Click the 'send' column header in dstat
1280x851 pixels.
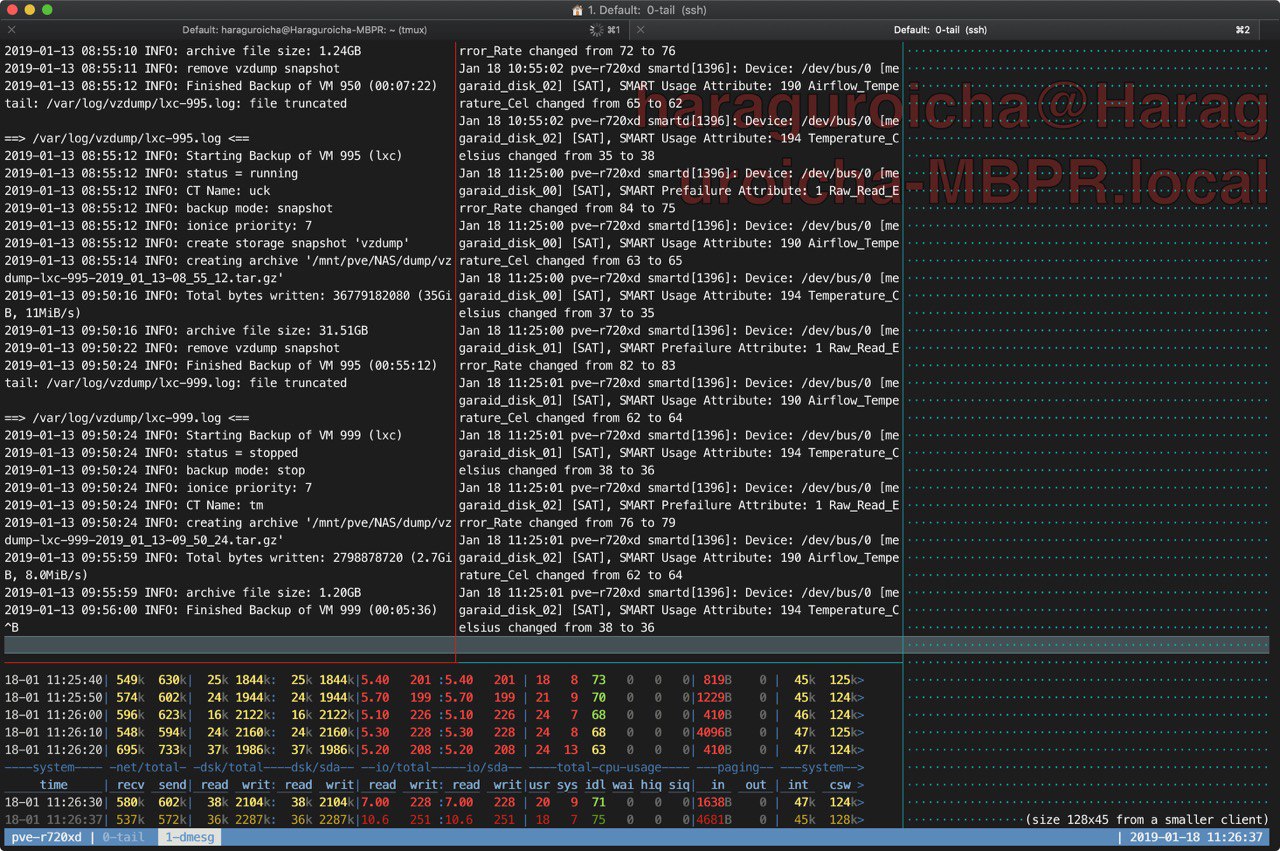click(x=173, y=785)
